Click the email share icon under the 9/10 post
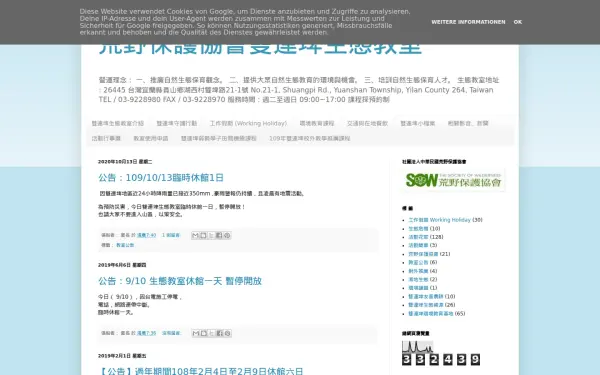Screen dimensions: 600x375 tap(196, 333)
